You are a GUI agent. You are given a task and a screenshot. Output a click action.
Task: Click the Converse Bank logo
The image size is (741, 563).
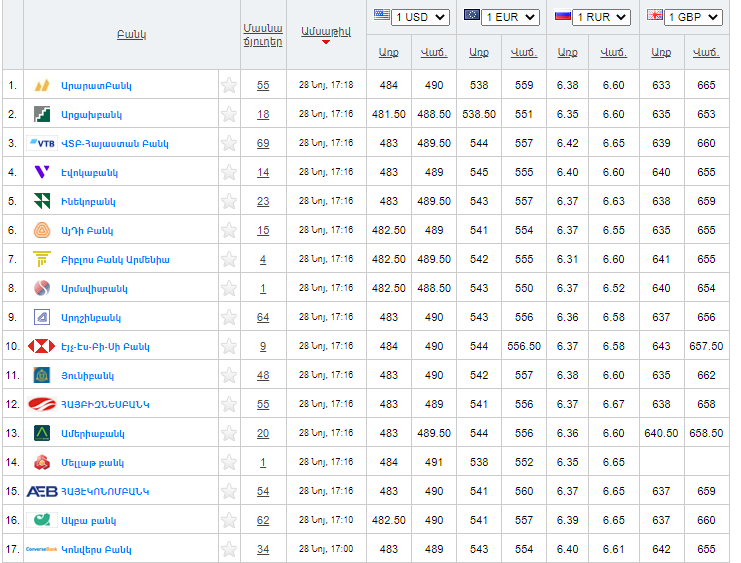pyautogui.click(x=42, y=549)
